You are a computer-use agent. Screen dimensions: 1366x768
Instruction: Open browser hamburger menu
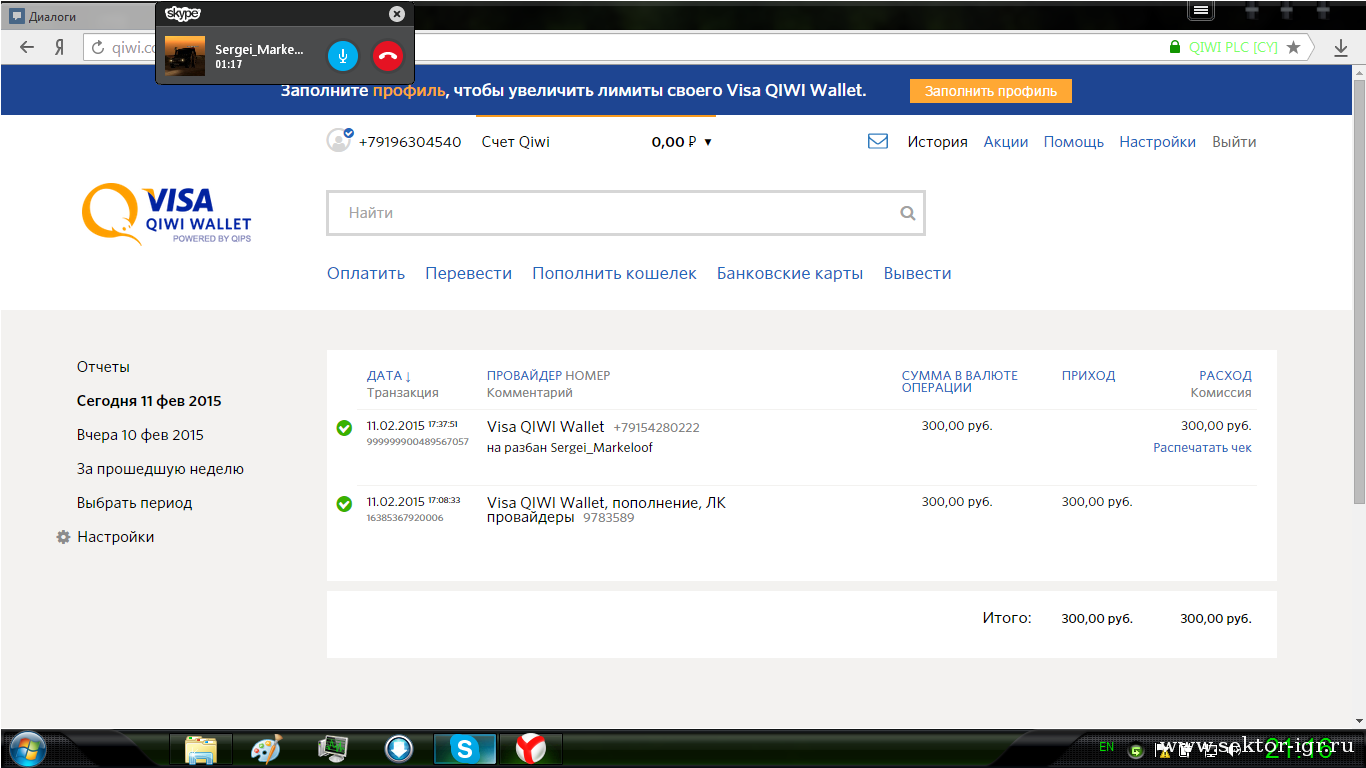coord(1201,10)
